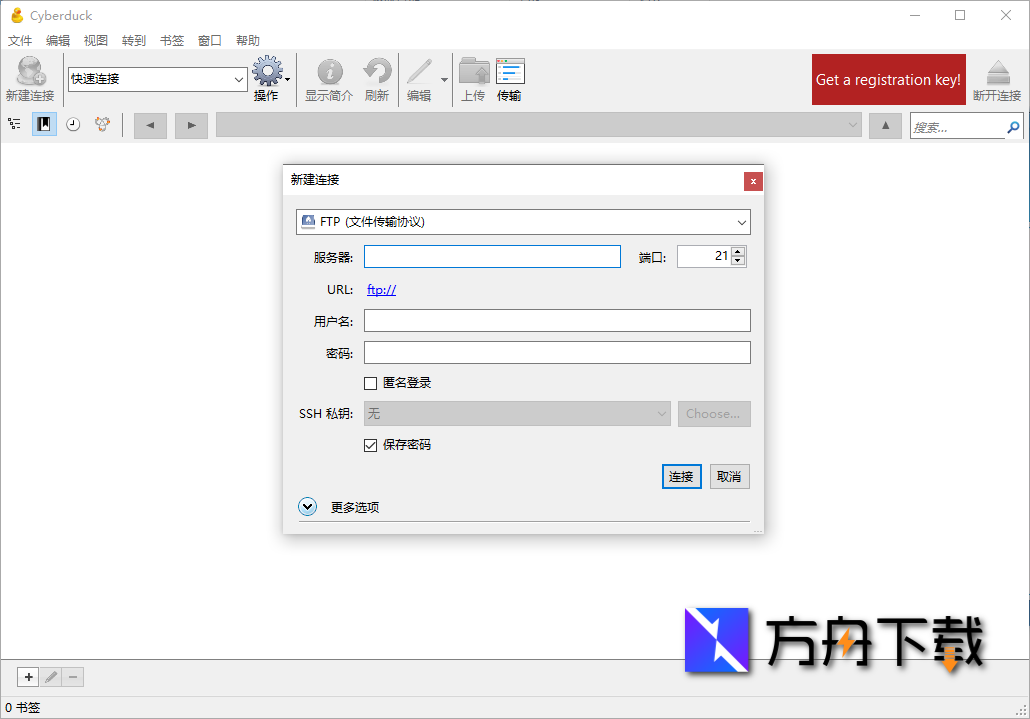
Task: Enable anonymous login (匿名登录) checkbox
Action: pos(371,383)
